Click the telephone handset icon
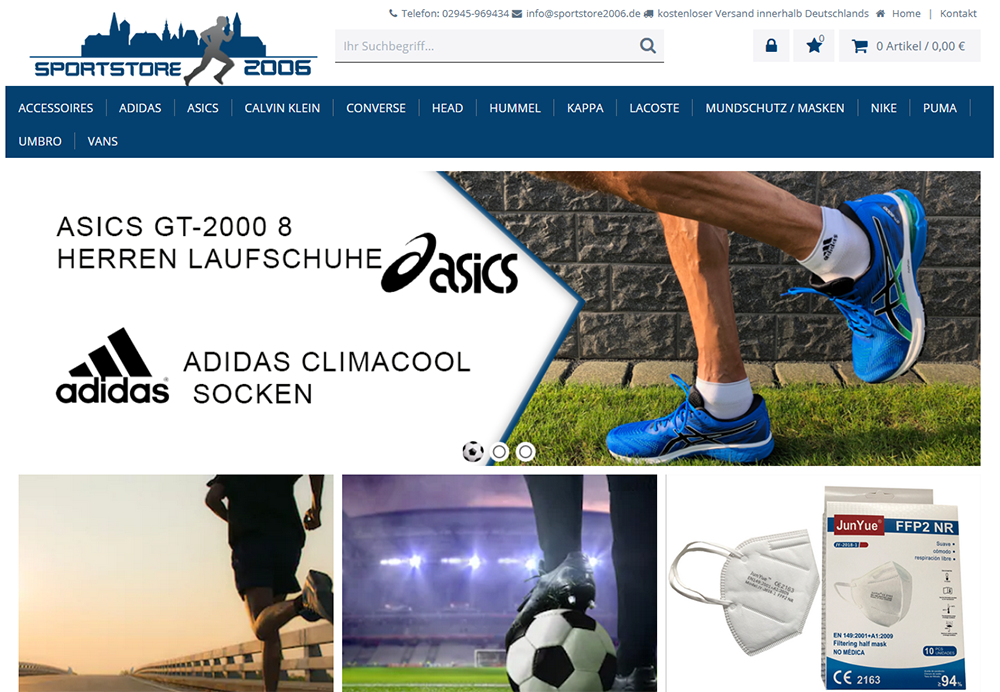 393,13
